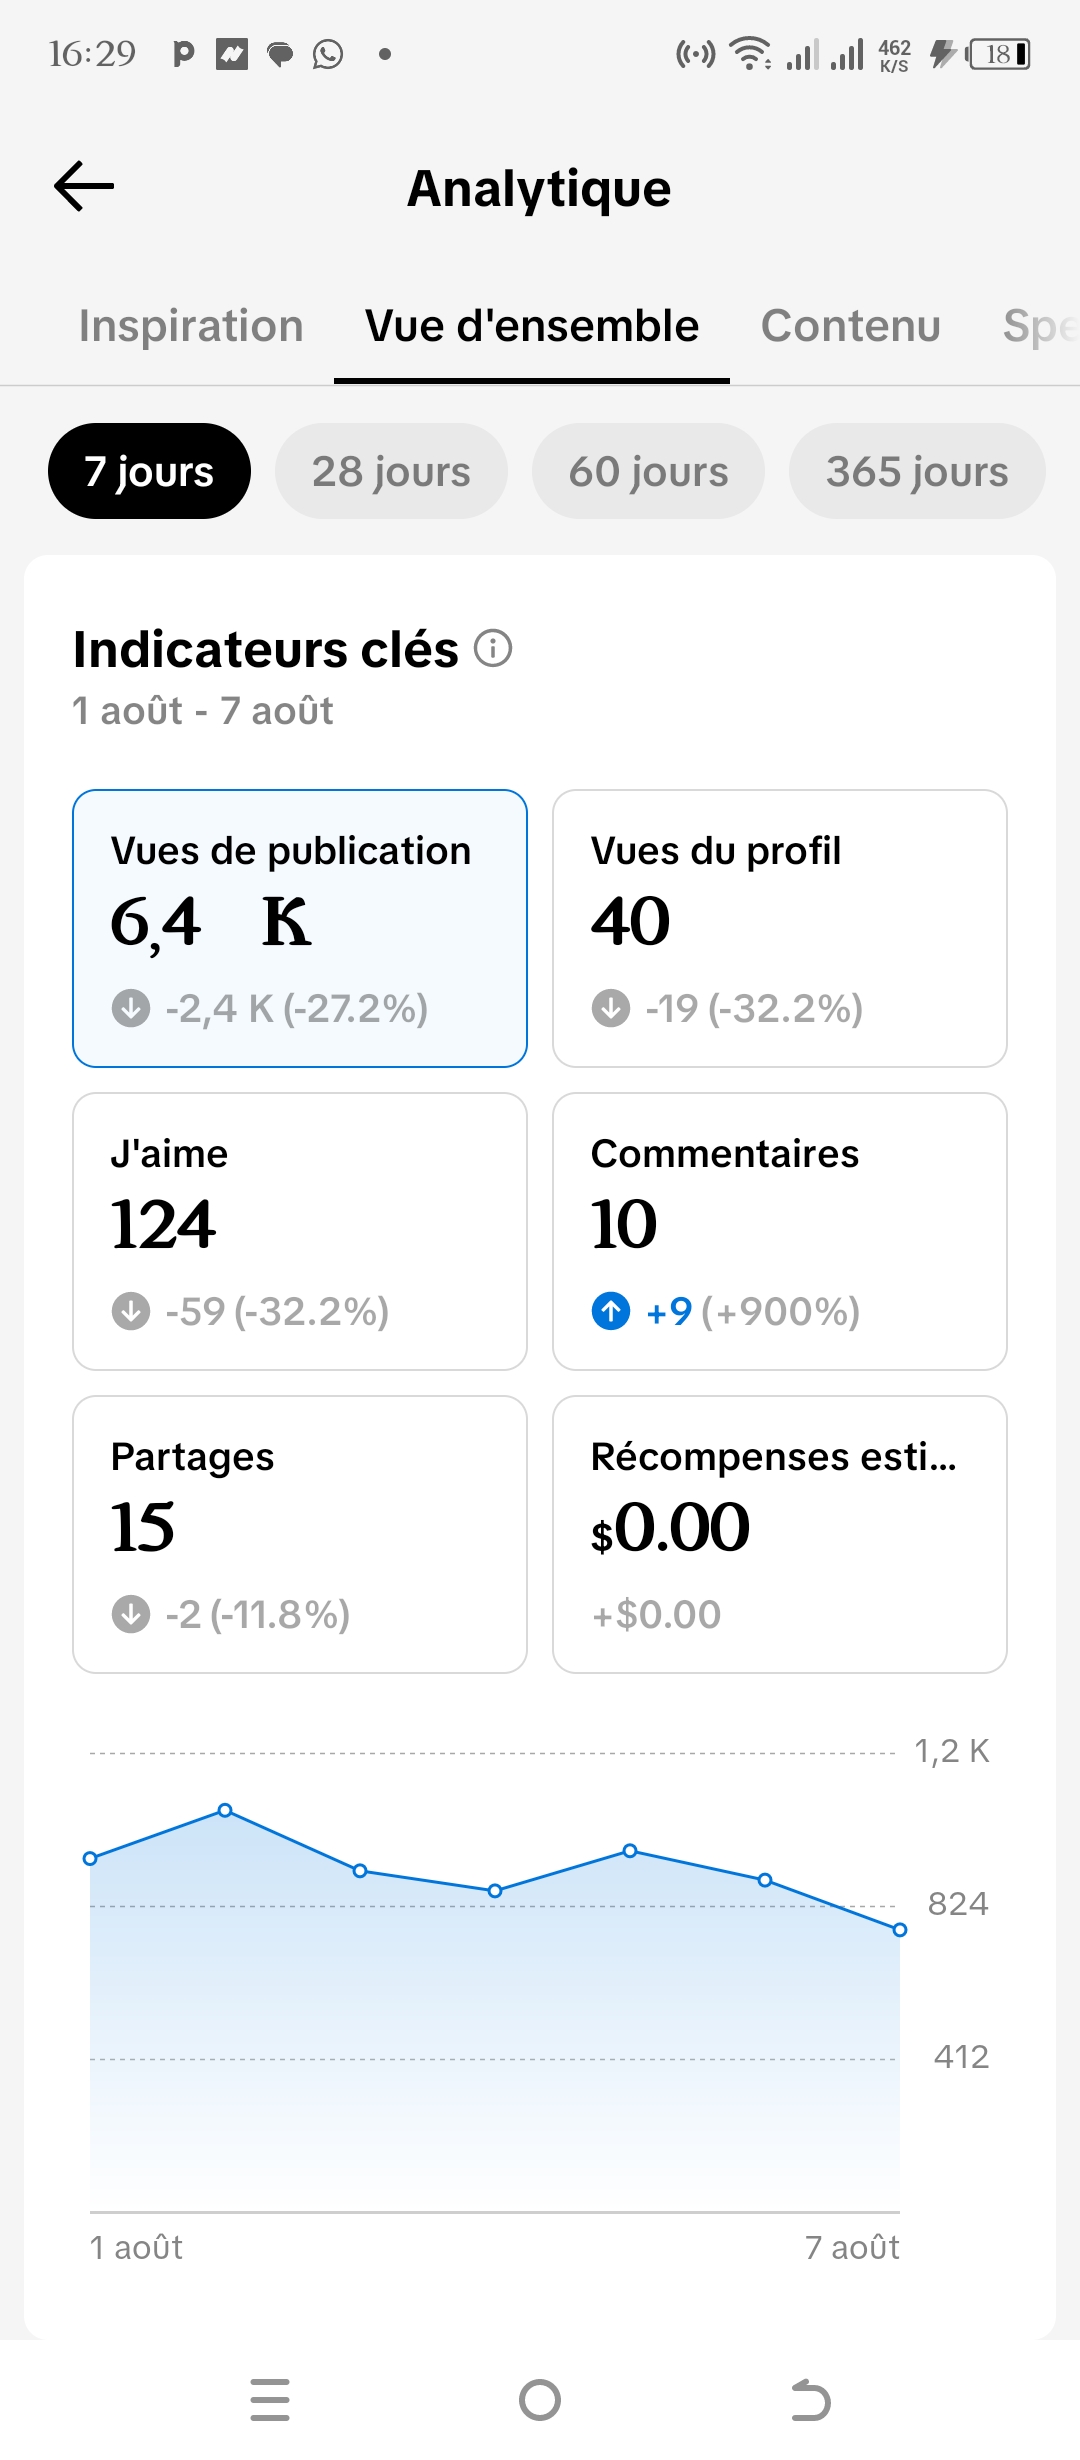Open the Indicateurs clés info icon
1080x2460 pixels.
(x=493, y=648)
